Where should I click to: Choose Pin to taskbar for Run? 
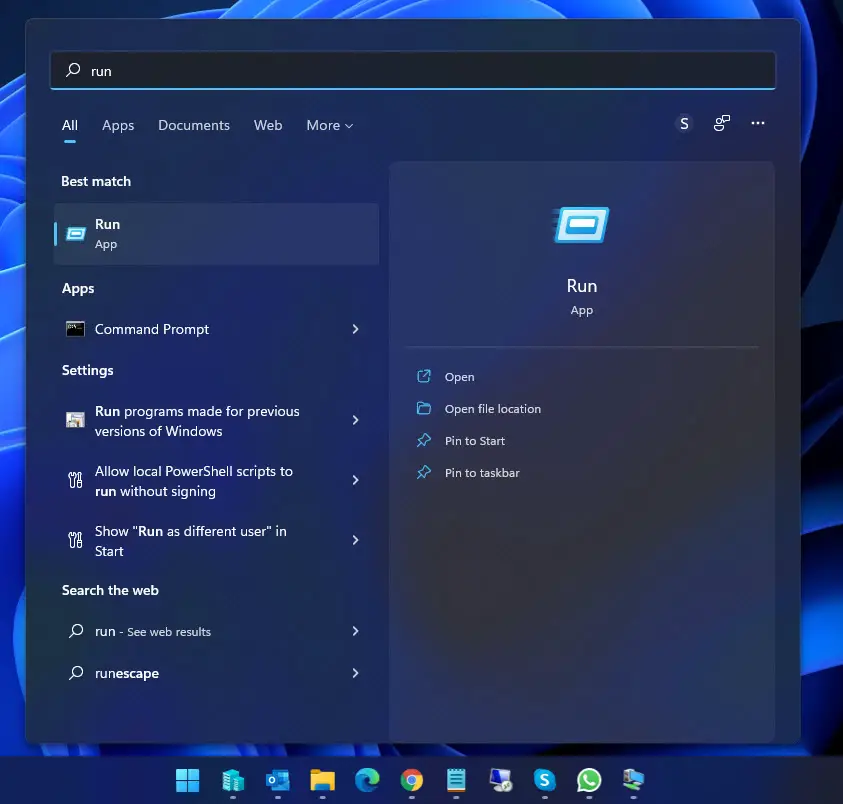pyautogui.click(x=481, y=473)
